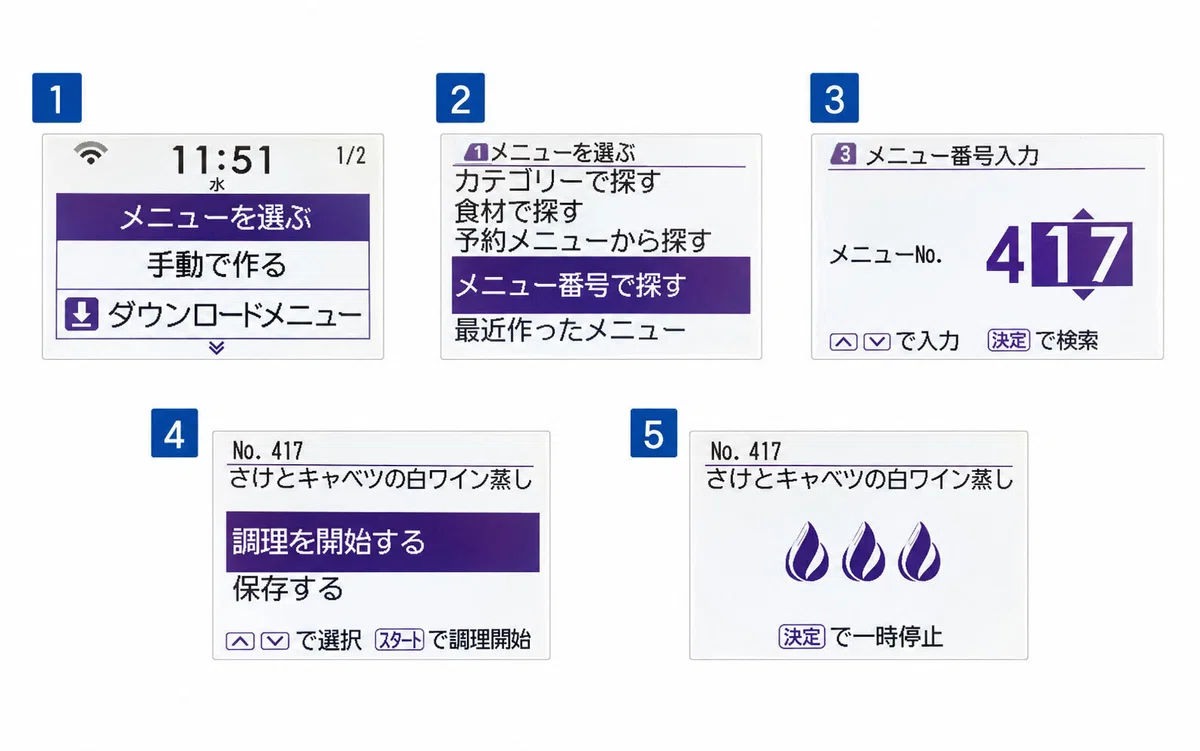The width and height of the screenshot is (1200, 751).
Task: Choose 予約メニューから探す
Action: pyautogui.click(x=583, y=241)
